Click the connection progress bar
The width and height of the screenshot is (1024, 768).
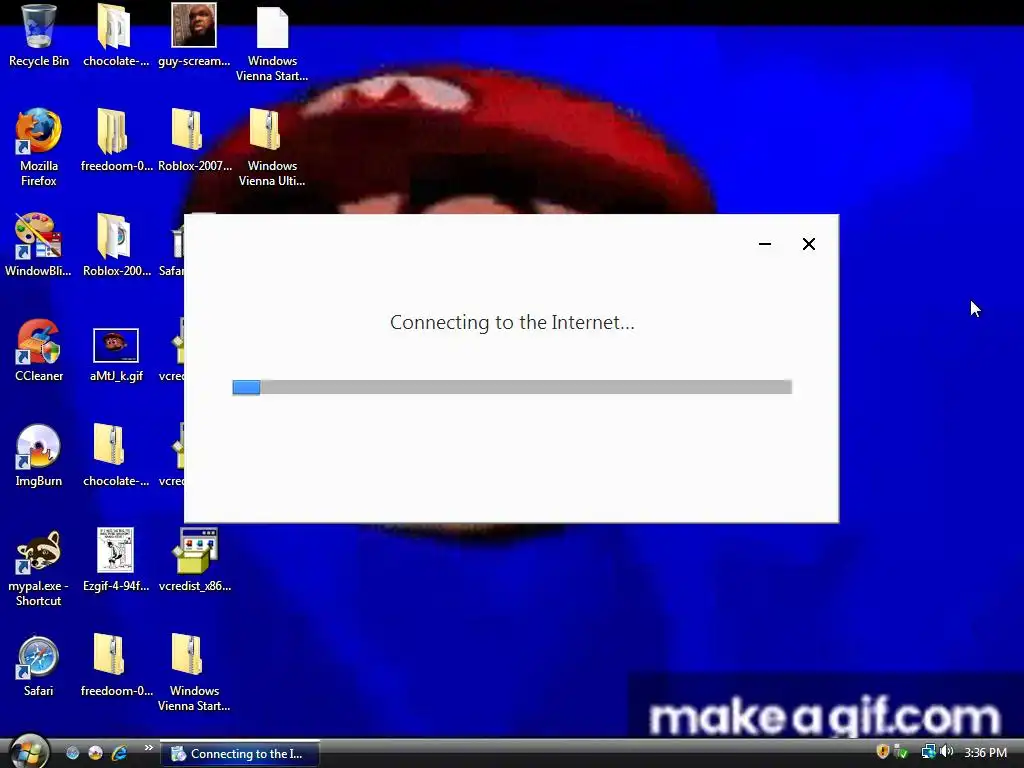coord(512,387)
